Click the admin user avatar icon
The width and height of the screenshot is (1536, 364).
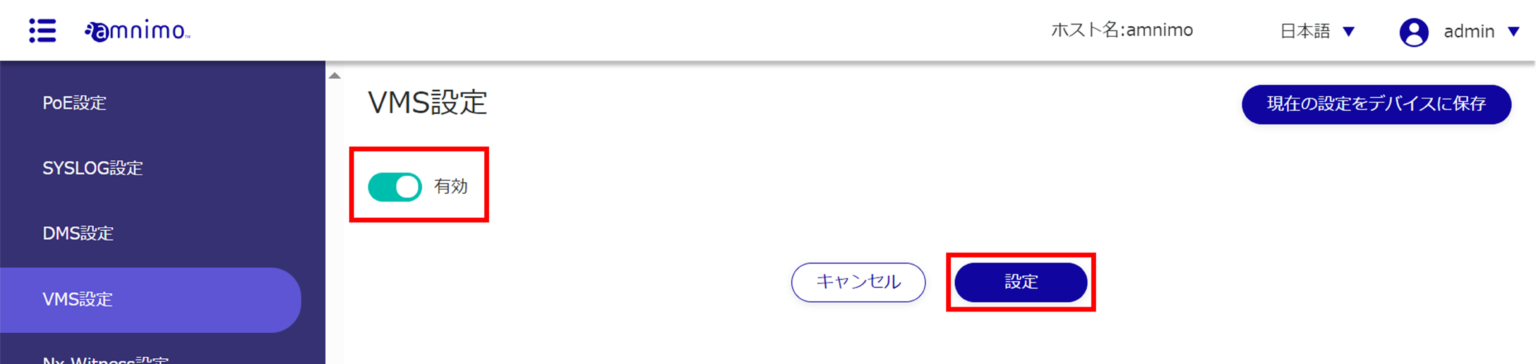pyautogui.click(x=1414, y=32)
